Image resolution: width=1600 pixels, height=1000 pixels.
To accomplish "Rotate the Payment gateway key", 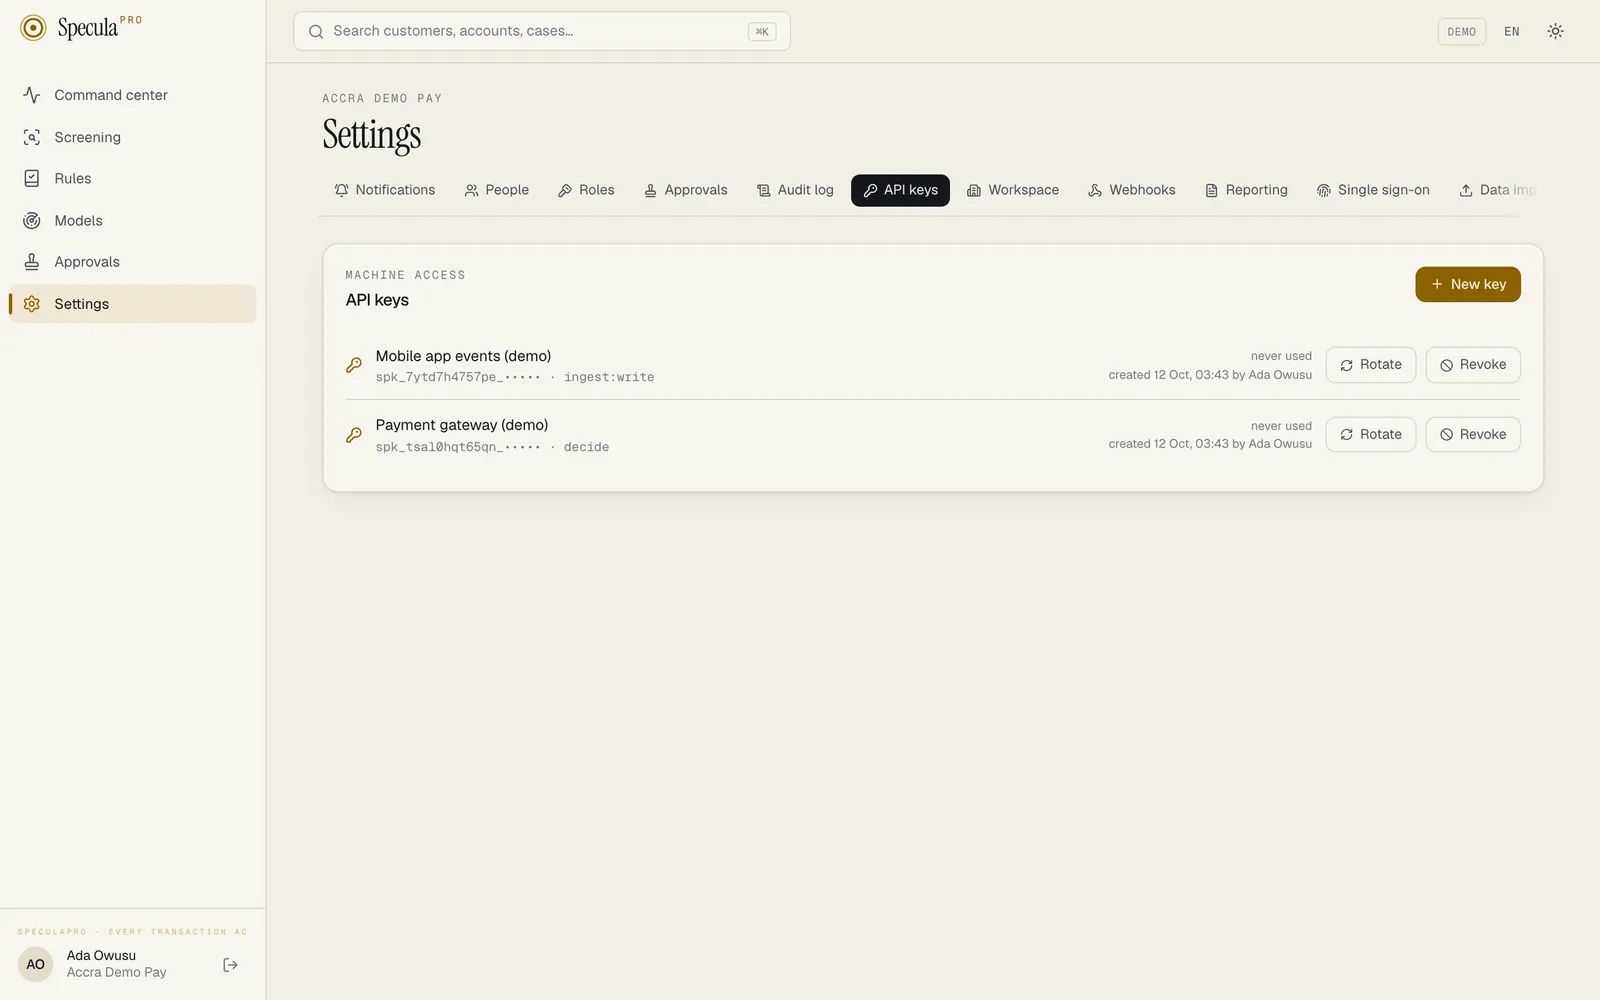I will coord(1371,435).
